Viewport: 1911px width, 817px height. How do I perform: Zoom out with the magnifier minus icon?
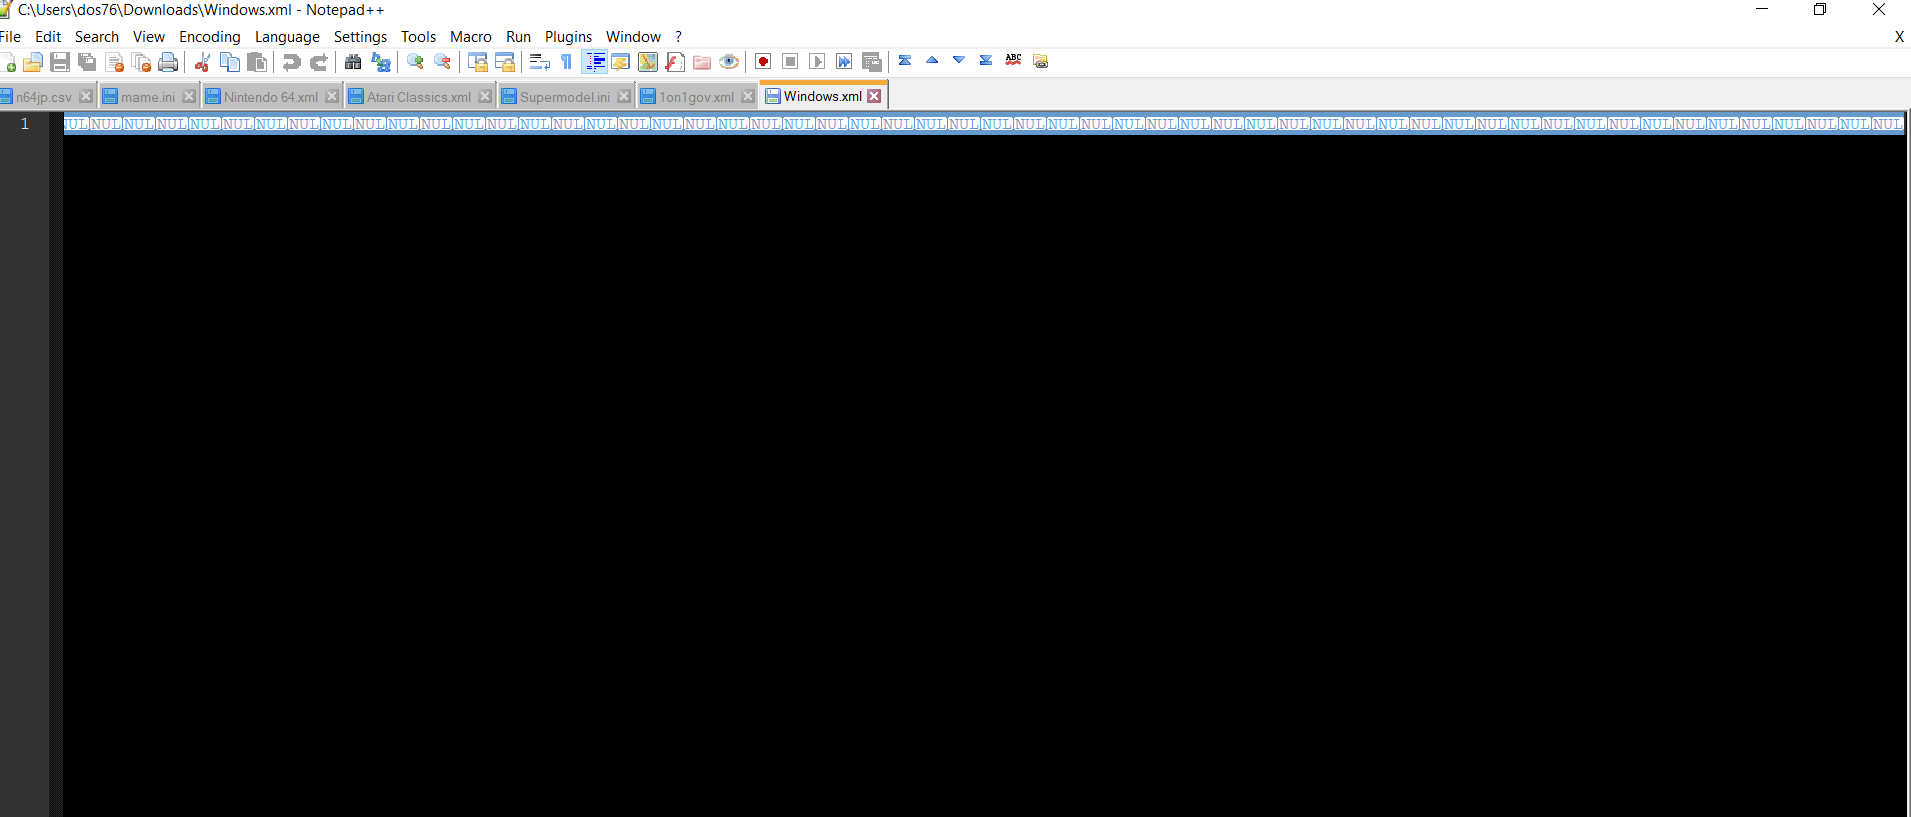[442, 62]
